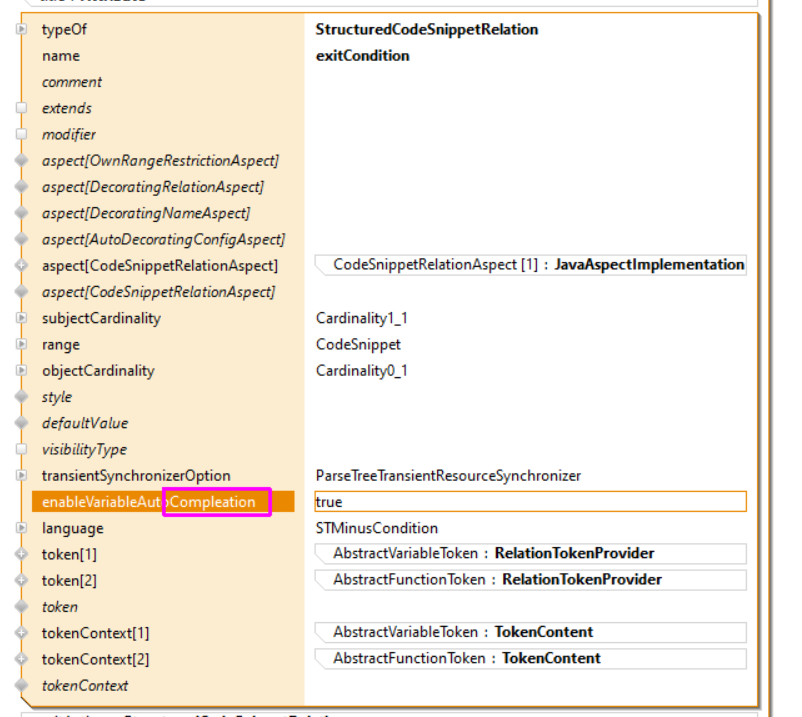Toggle the square box beside extends
This screenshot has width=802, height=717.
click(21, 108)
